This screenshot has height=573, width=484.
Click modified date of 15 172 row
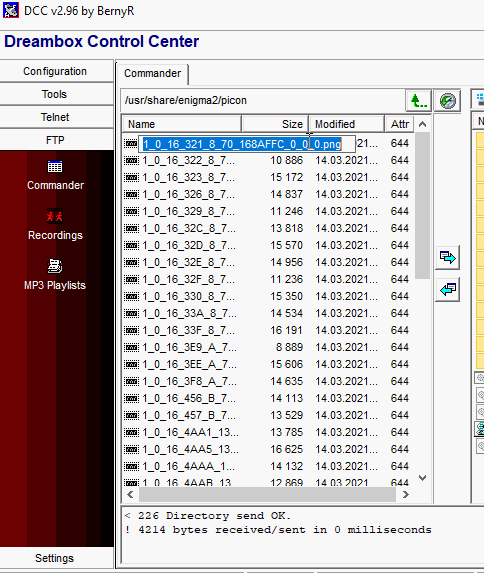click(x=347, y=178)
